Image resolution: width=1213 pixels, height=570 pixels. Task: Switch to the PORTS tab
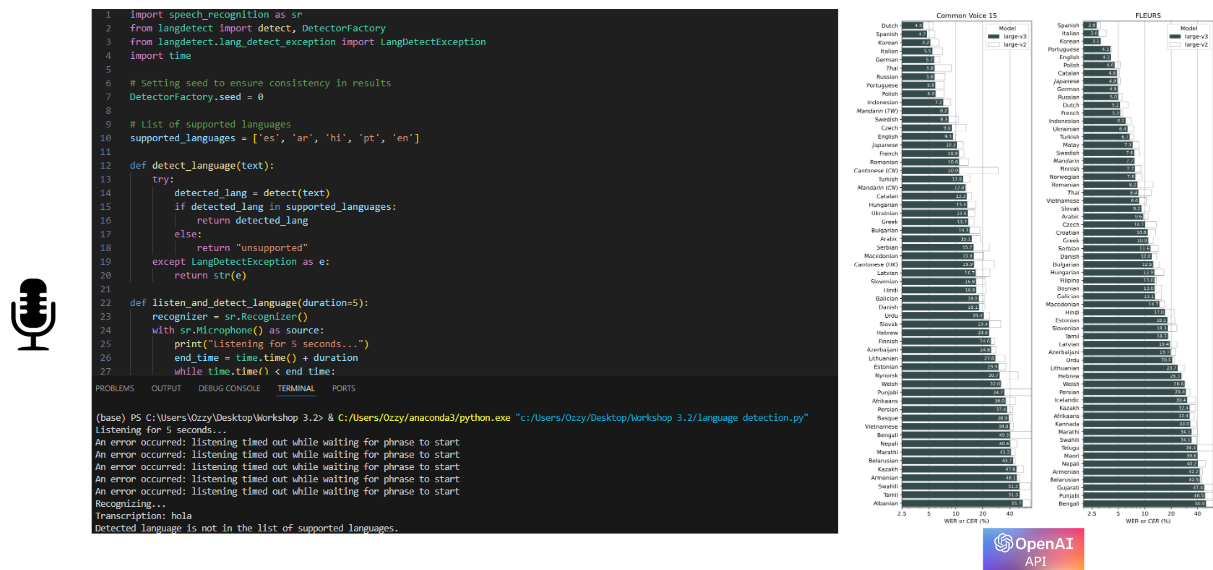click(x=343, y=388)
